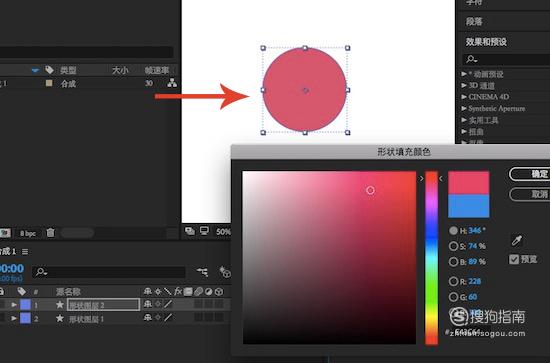550x363 pixels.
Task: Select the H hue radio button
Action: tap(453, 230)
